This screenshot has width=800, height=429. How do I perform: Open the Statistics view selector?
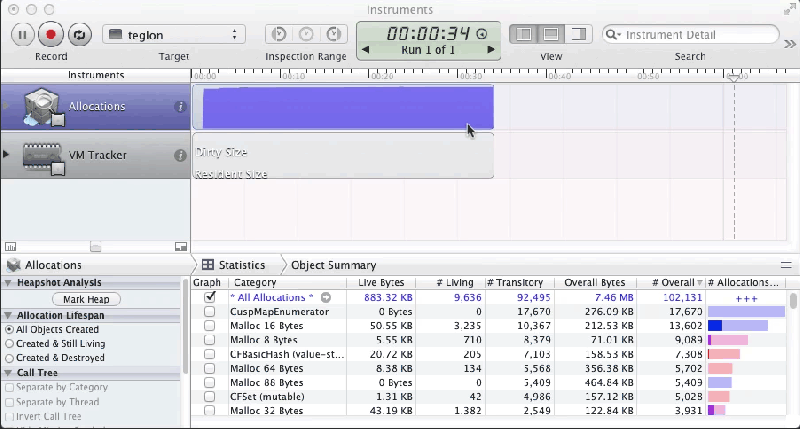tap(234, 265)
